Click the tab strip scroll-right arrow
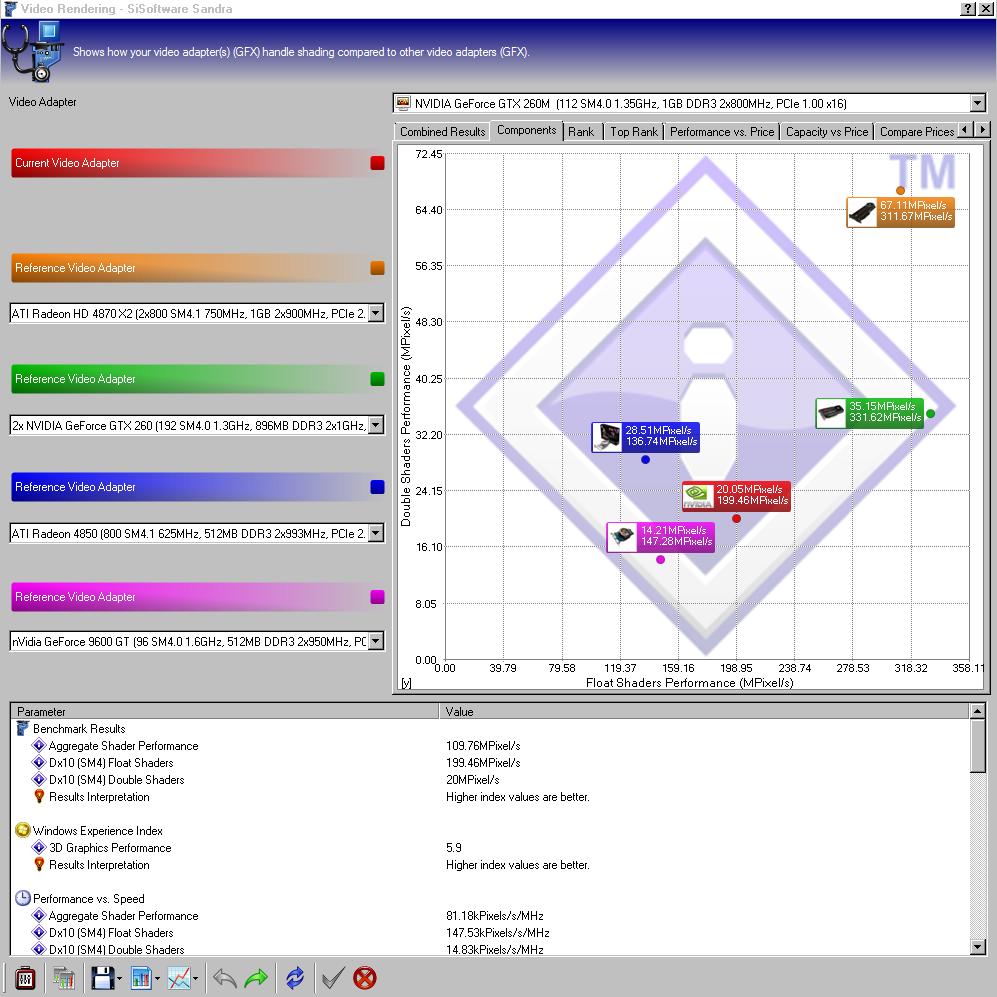The width and height of the screenshot is (997, 997). (982, 130)
